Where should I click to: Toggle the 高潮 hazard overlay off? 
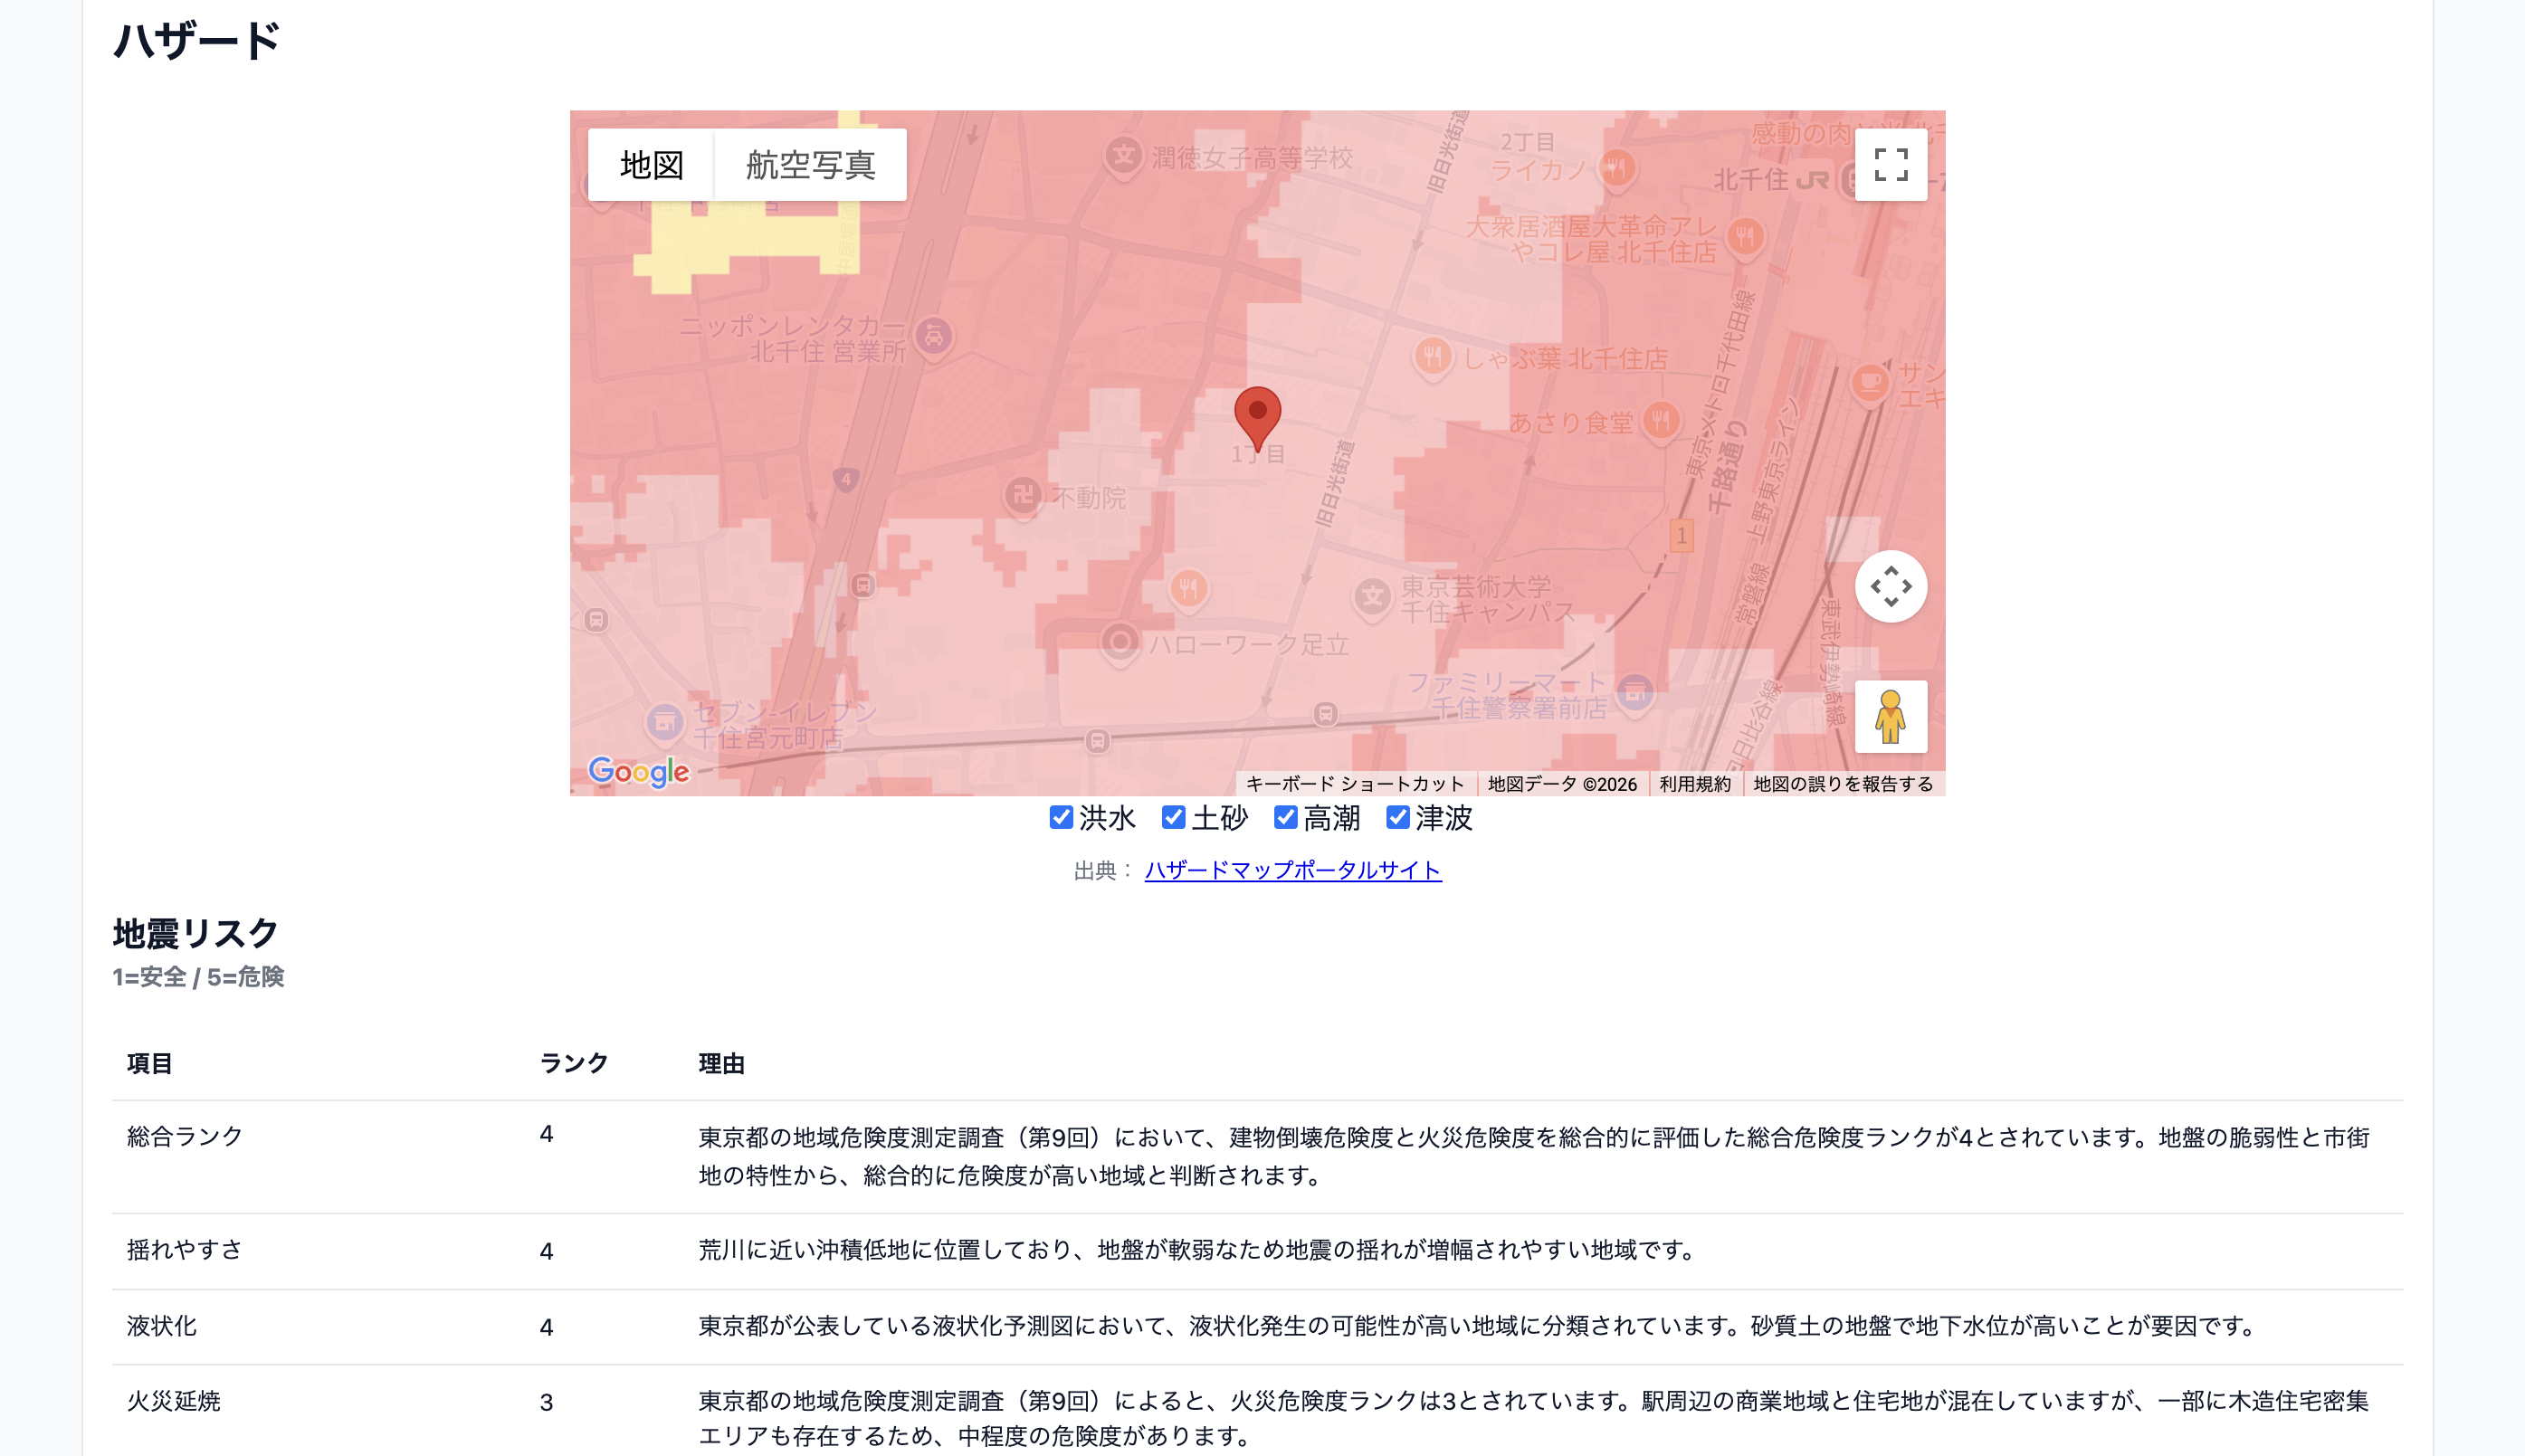(1285, 818)
